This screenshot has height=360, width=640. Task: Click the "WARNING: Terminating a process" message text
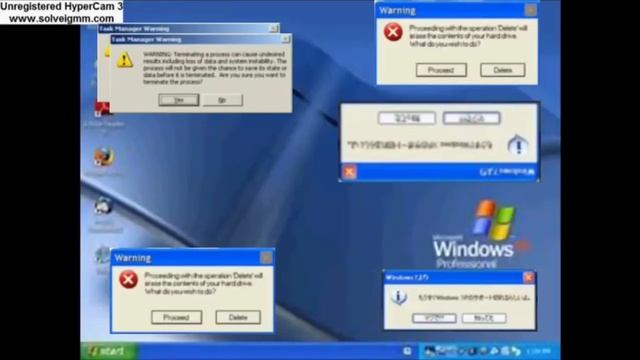215,68
